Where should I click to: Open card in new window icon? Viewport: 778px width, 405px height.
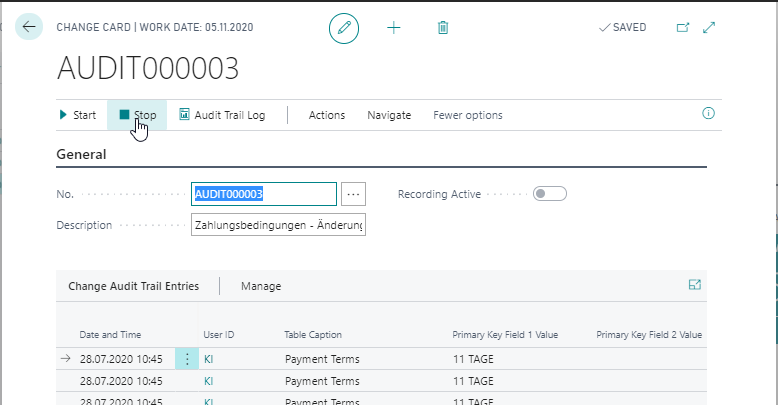683,28
